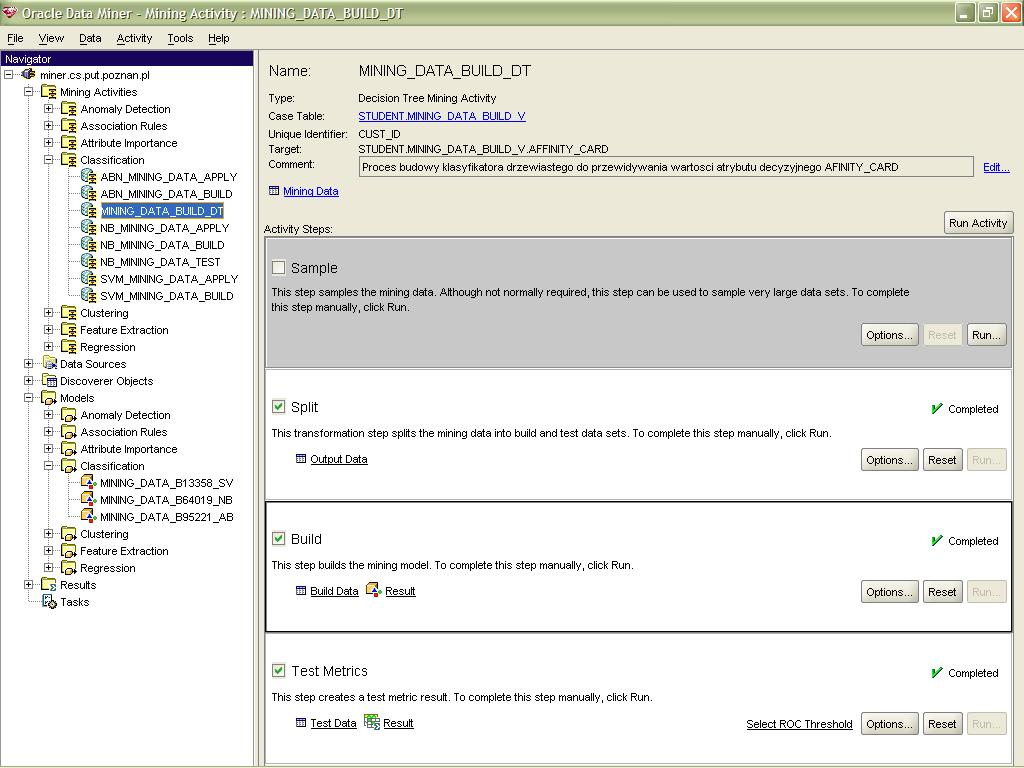Expand Anomaly Detection under Mining Activities
The image size is (1024, 768).
click(48, 108)
